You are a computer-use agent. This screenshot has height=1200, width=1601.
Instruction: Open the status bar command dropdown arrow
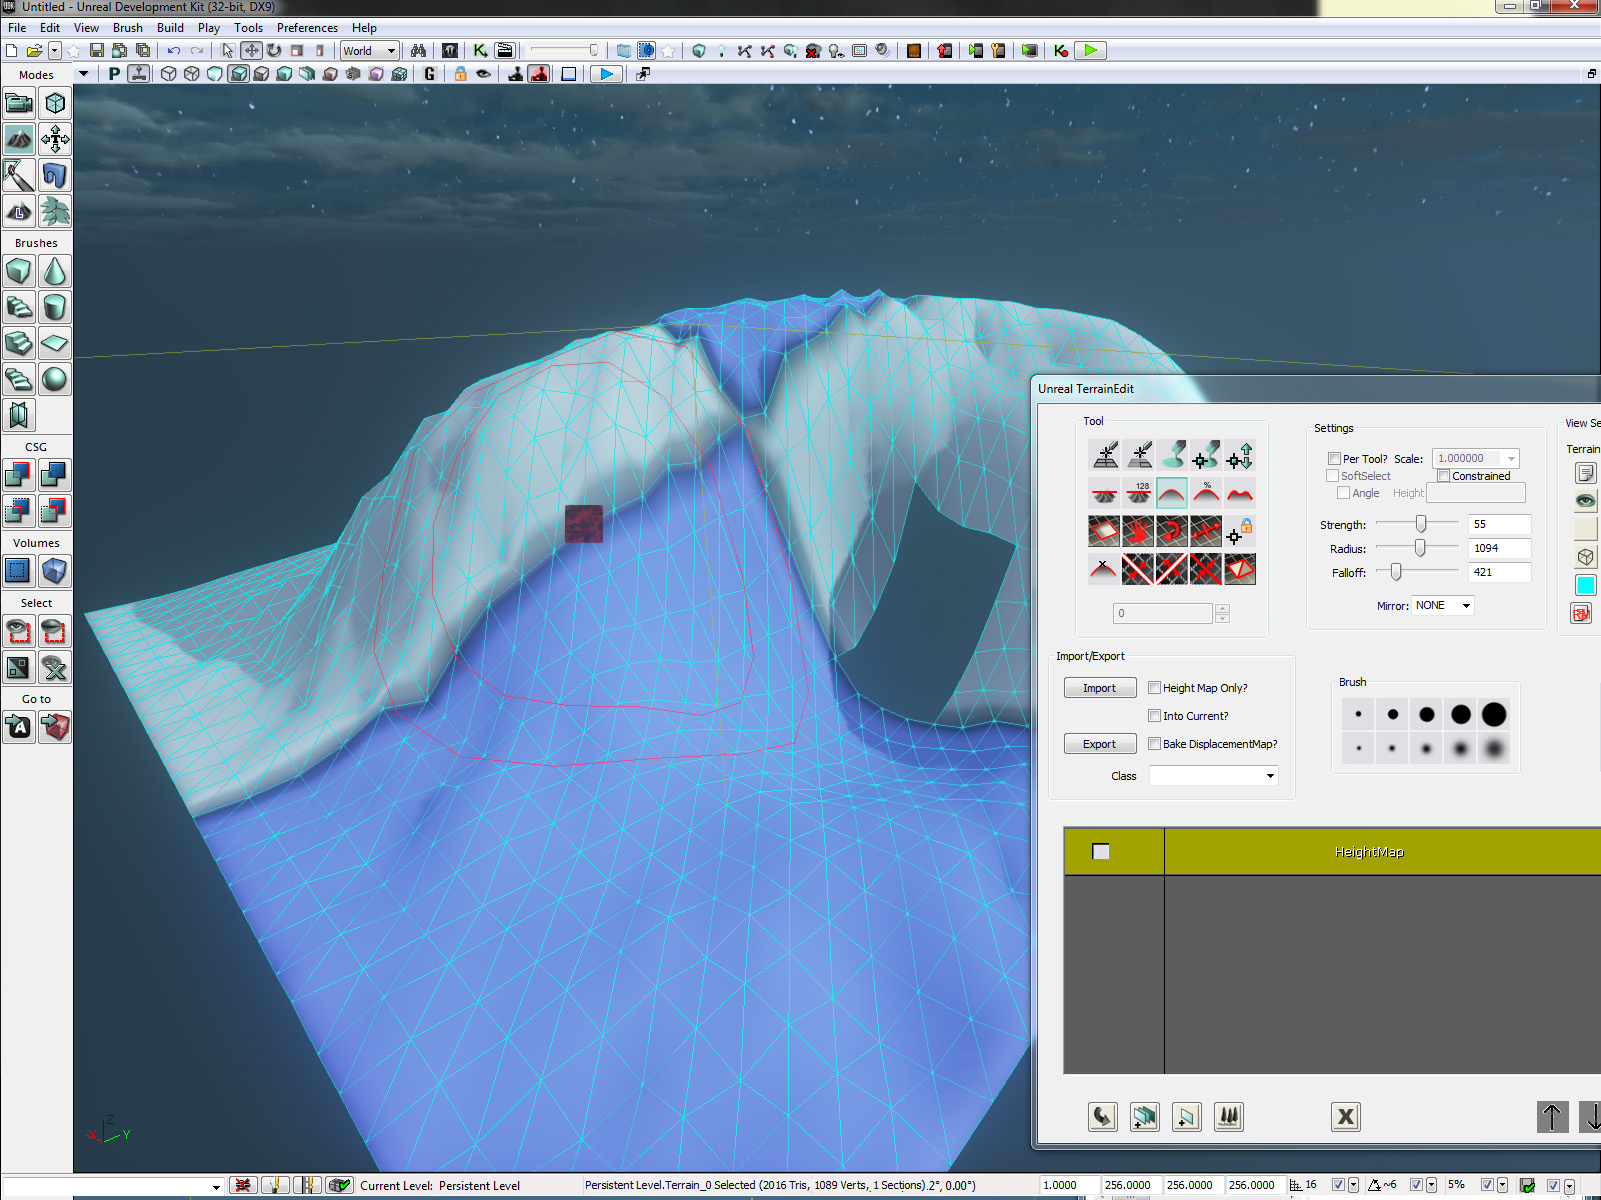pos(216,1187)
